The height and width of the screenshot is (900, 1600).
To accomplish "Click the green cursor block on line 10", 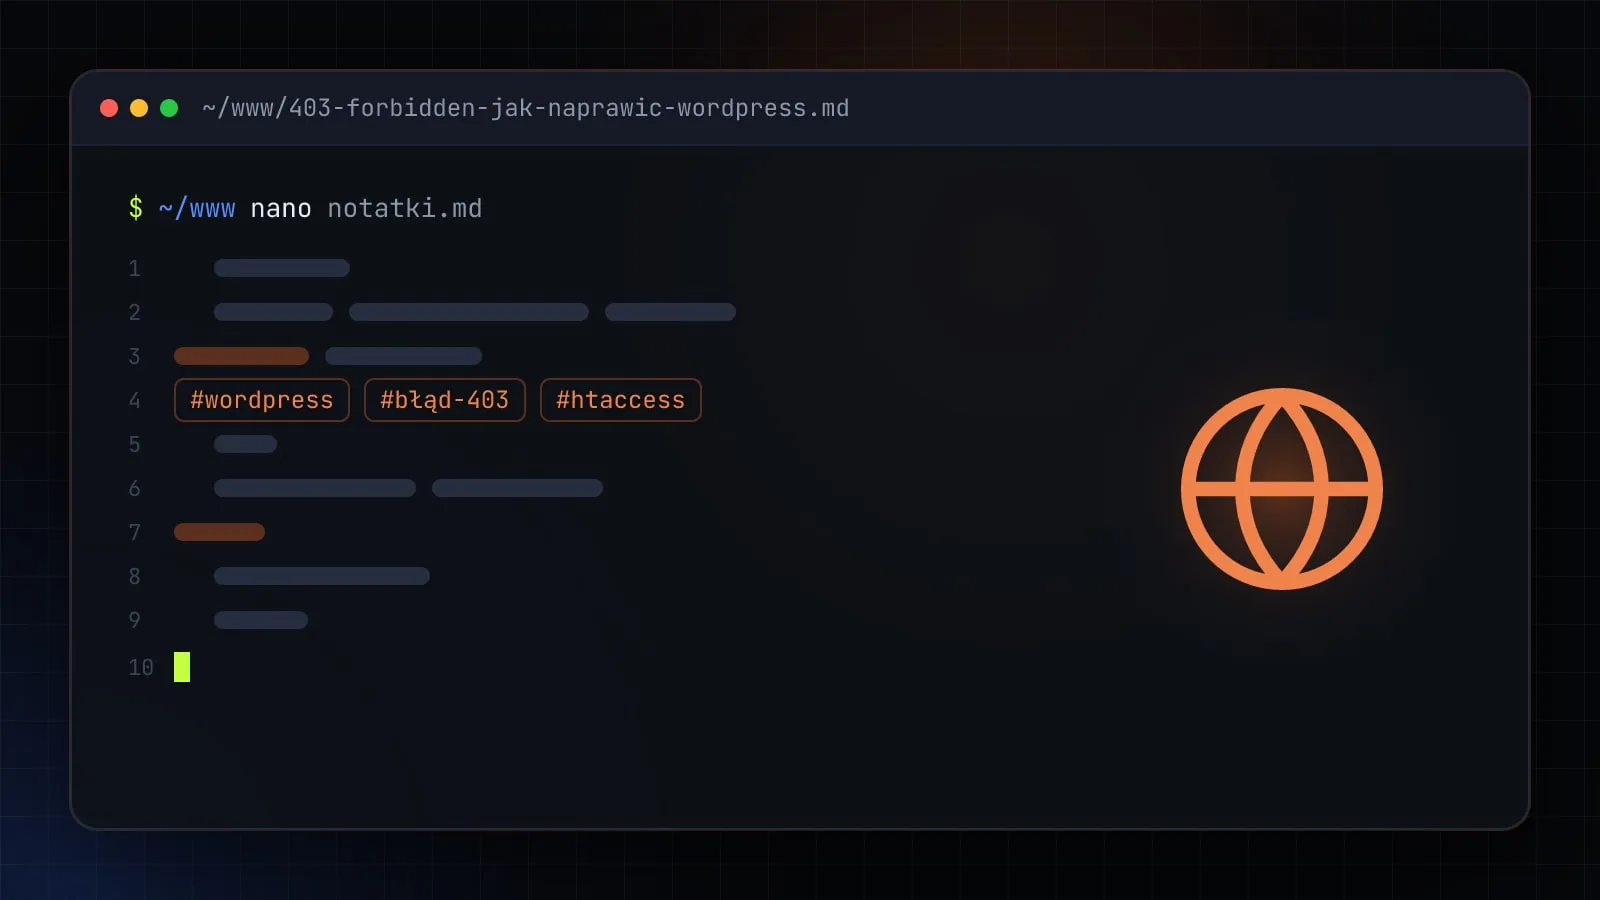I will coord(182,667).
